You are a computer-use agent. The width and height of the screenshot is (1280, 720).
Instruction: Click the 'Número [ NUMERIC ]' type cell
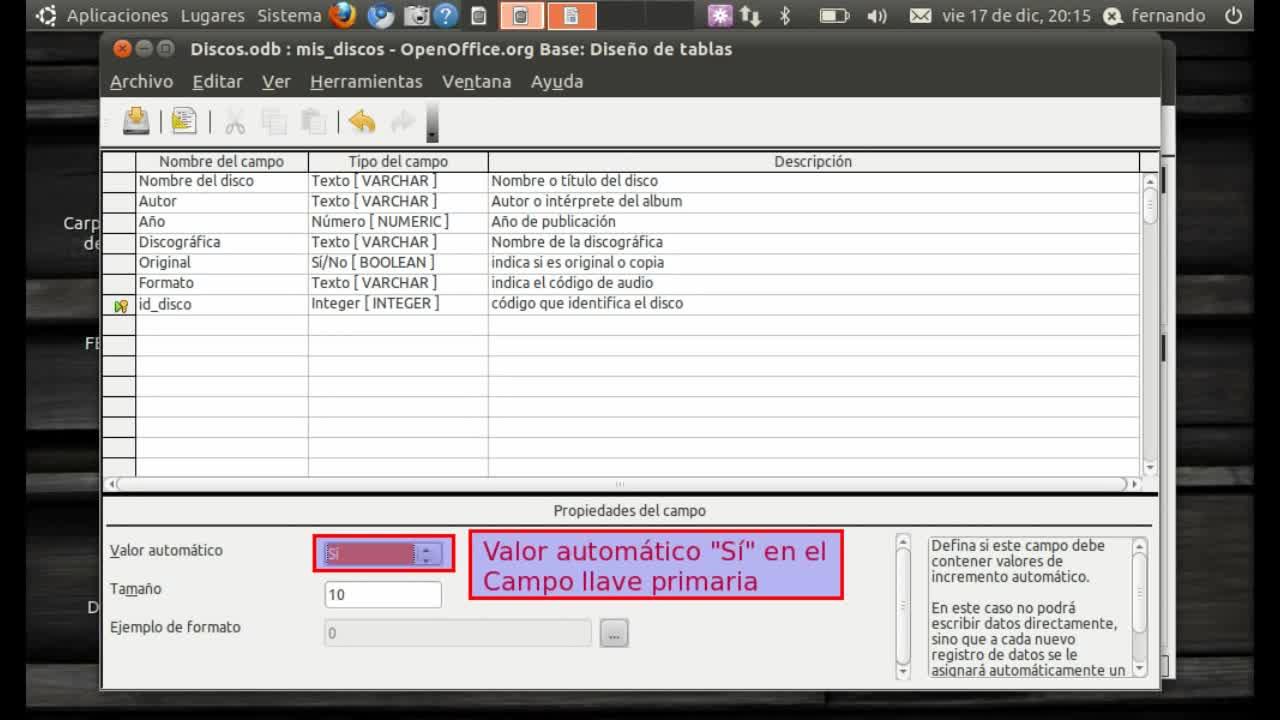pyautogui.click(x=398, y=222)
